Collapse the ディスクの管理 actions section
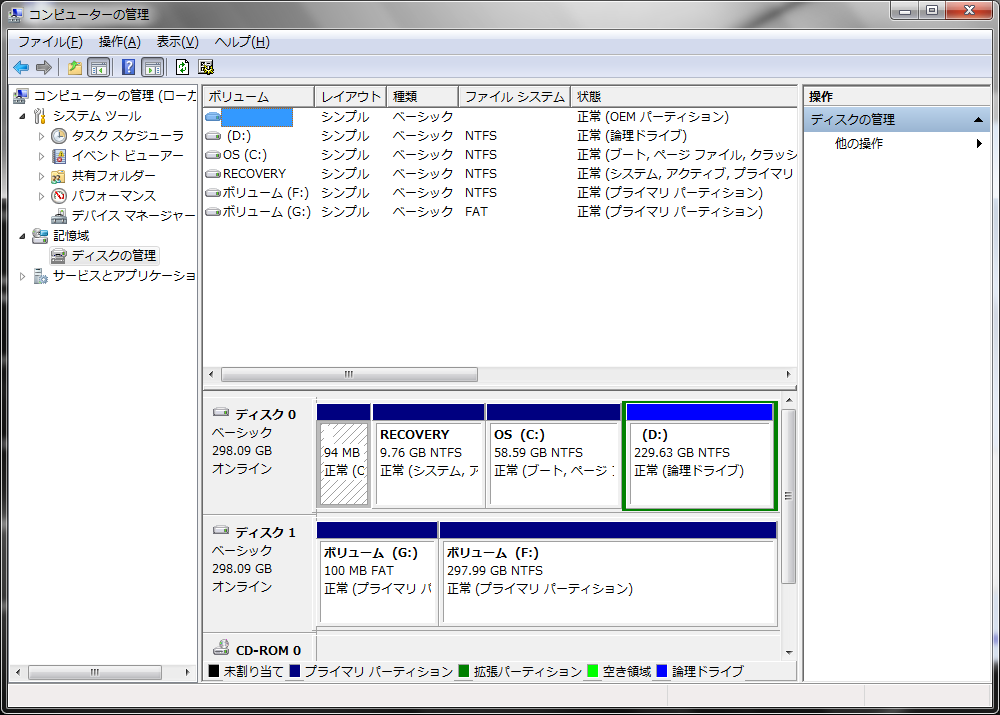This screenshot has height=715, width=1000. point(978,120)
